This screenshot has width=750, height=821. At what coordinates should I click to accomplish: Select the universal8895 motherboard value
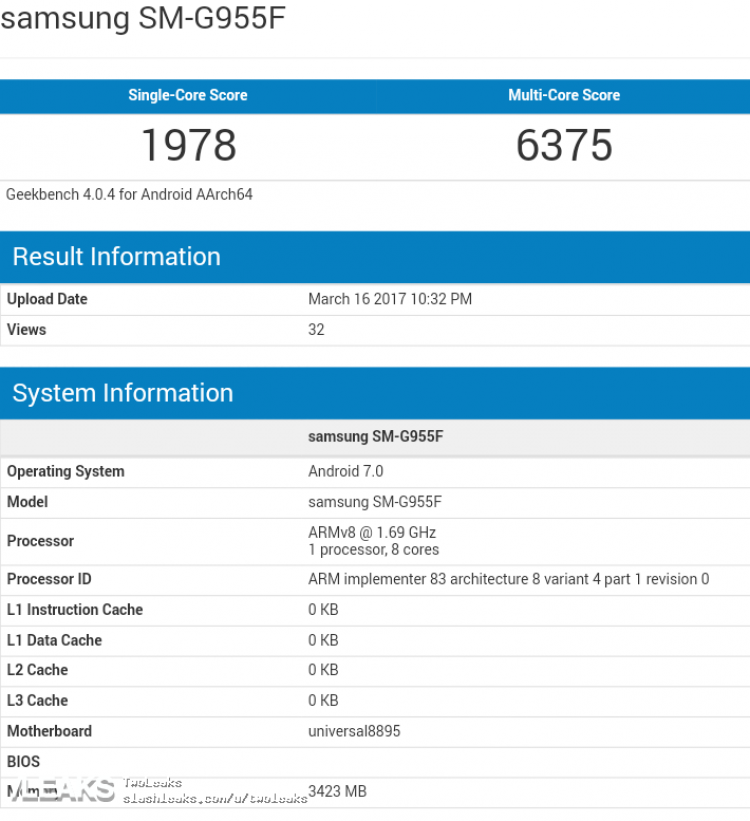pyautogui.click(x=354, y=731)
